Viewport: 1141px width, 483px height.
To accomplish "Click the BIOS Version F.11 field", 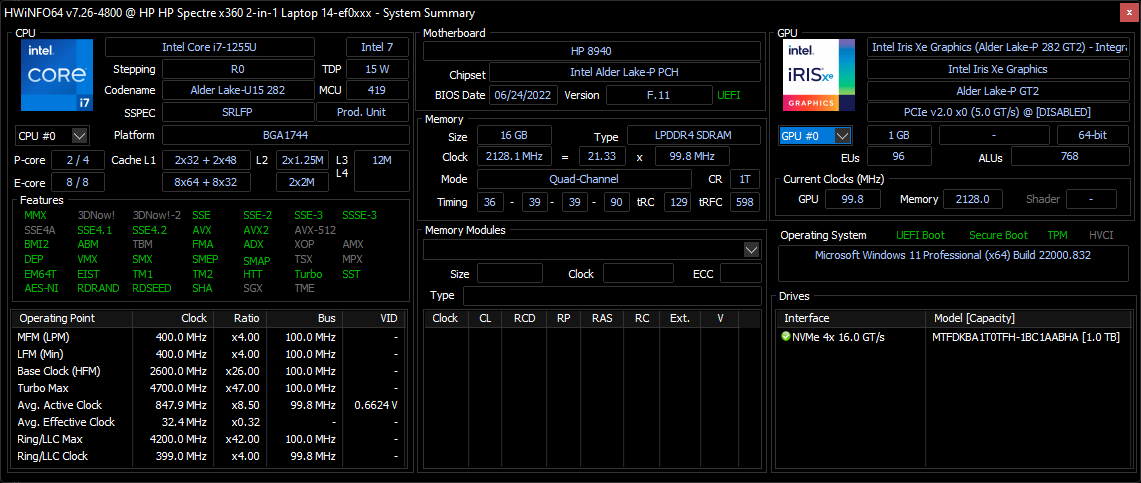I will coord(659,95).
